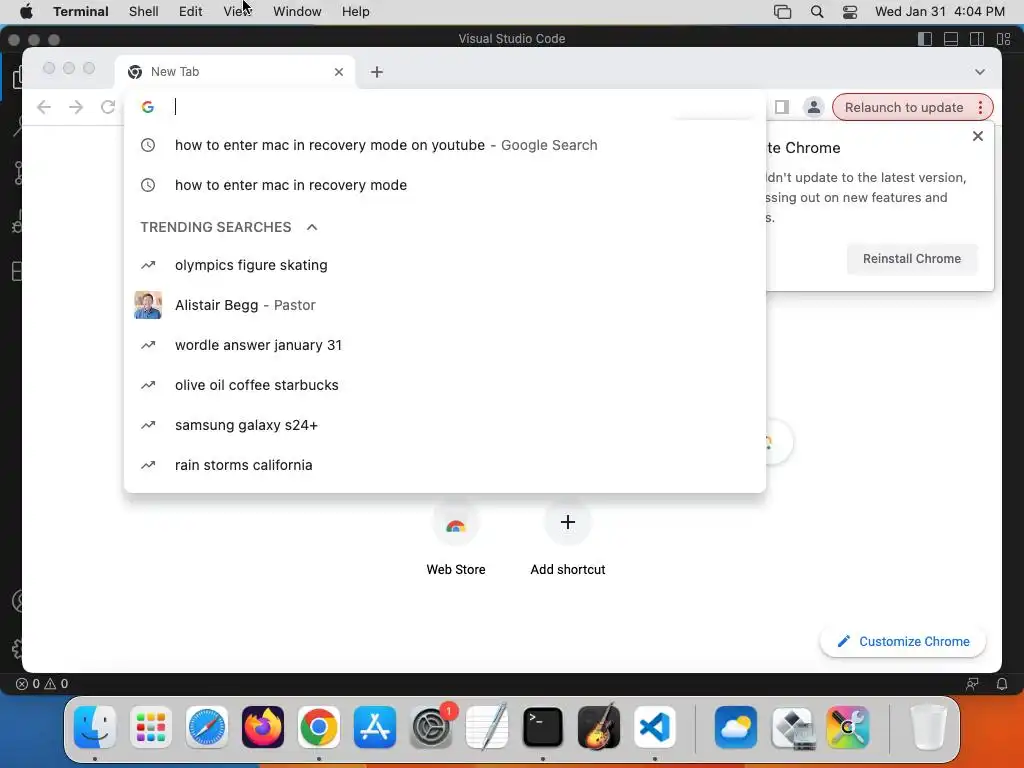Screen dimensions: 1024x768
Task: Open Spotlight search in menu bar
Action: pyautogui.click(x=817, y=11)
